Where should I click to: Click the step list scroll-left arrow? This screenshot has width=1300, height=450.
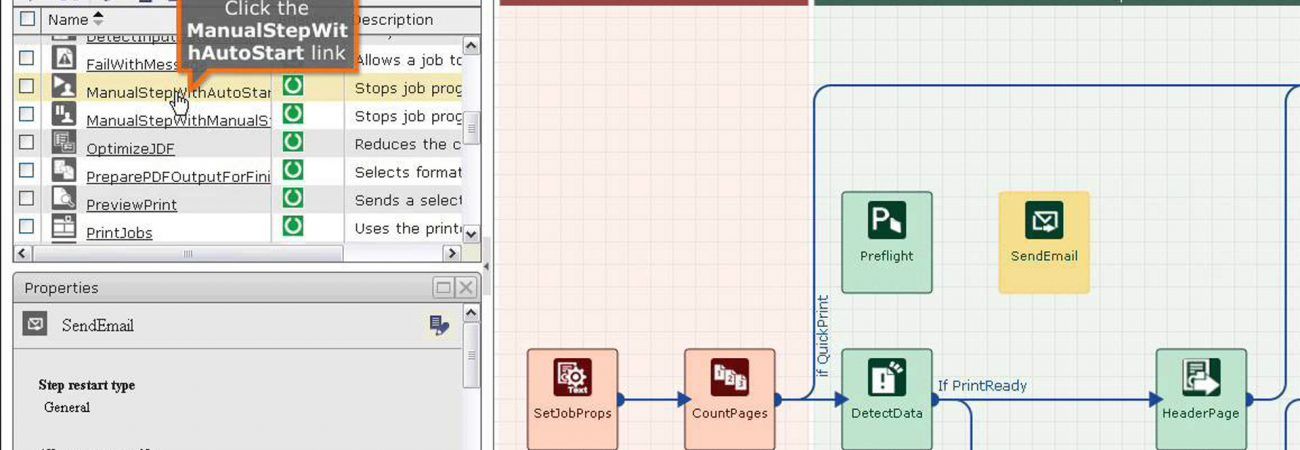(x=22, y=254)
